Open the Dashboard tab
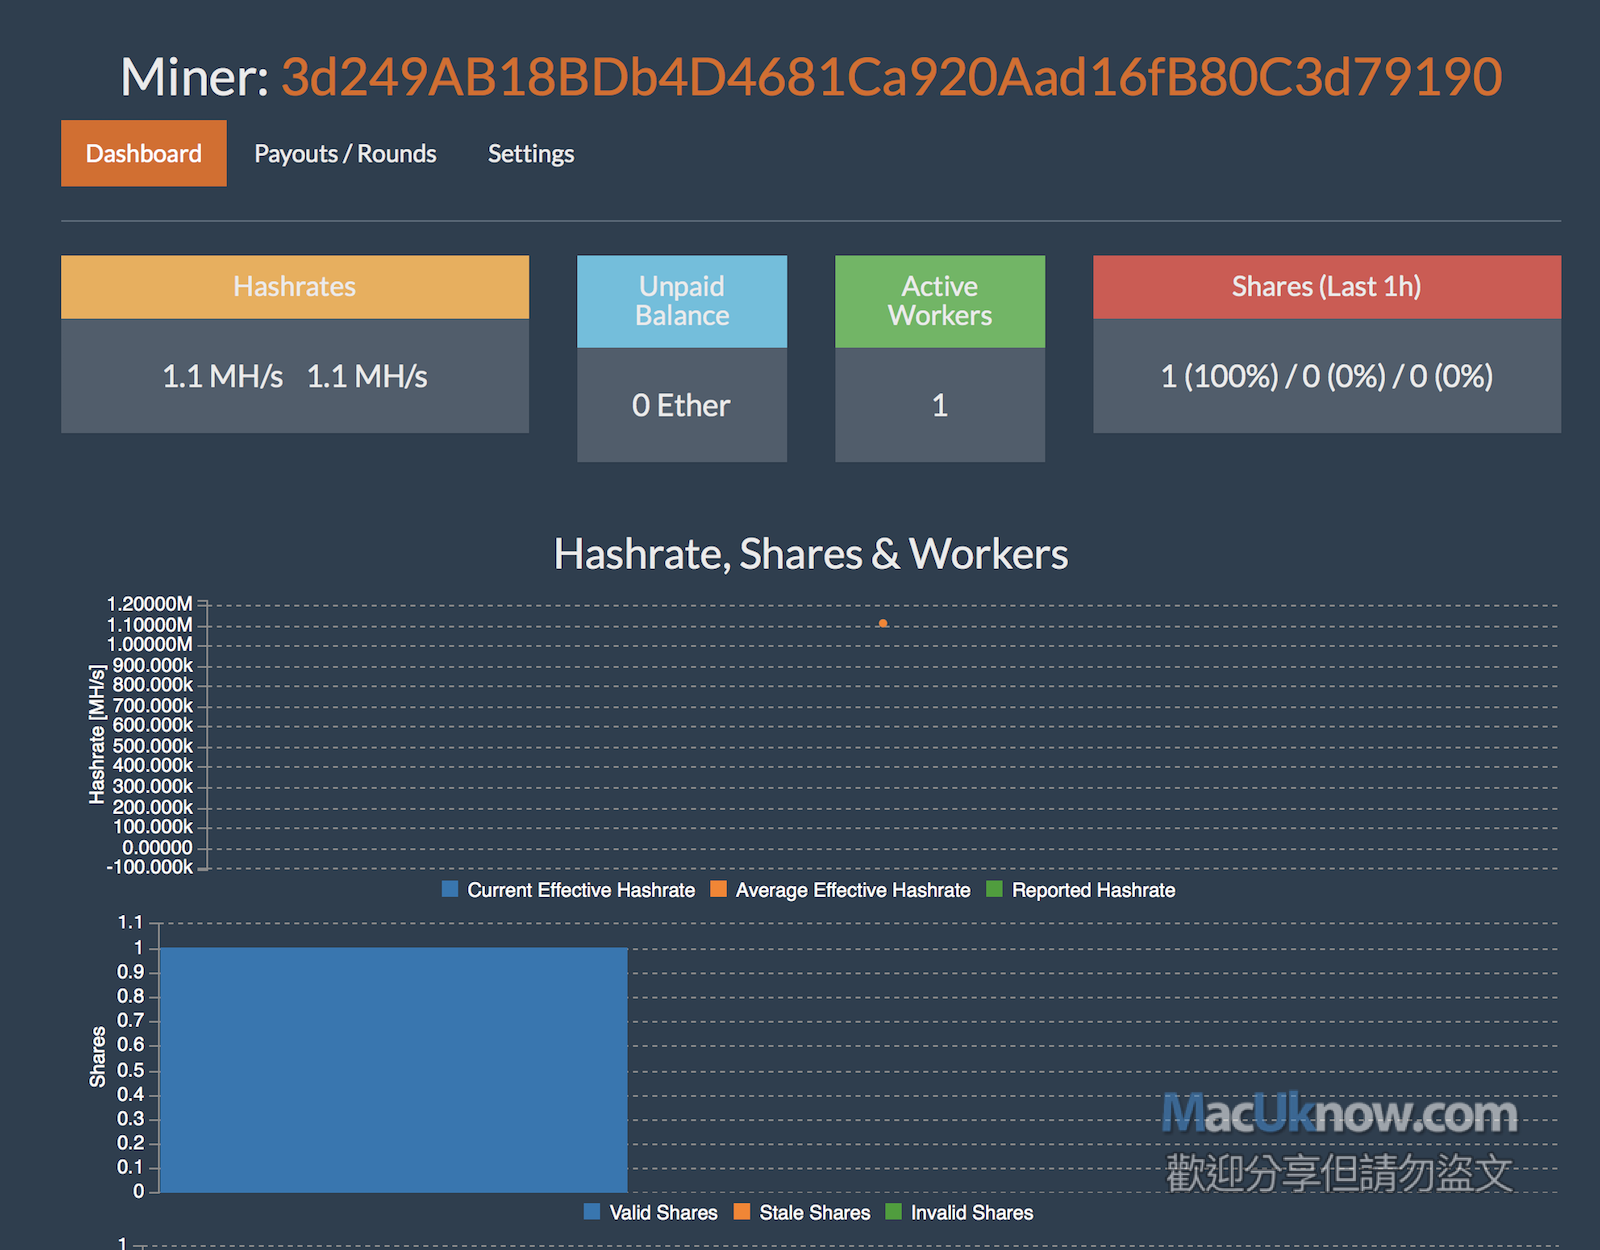Screen dimensions: 1600x1250 tap(144, 153)
